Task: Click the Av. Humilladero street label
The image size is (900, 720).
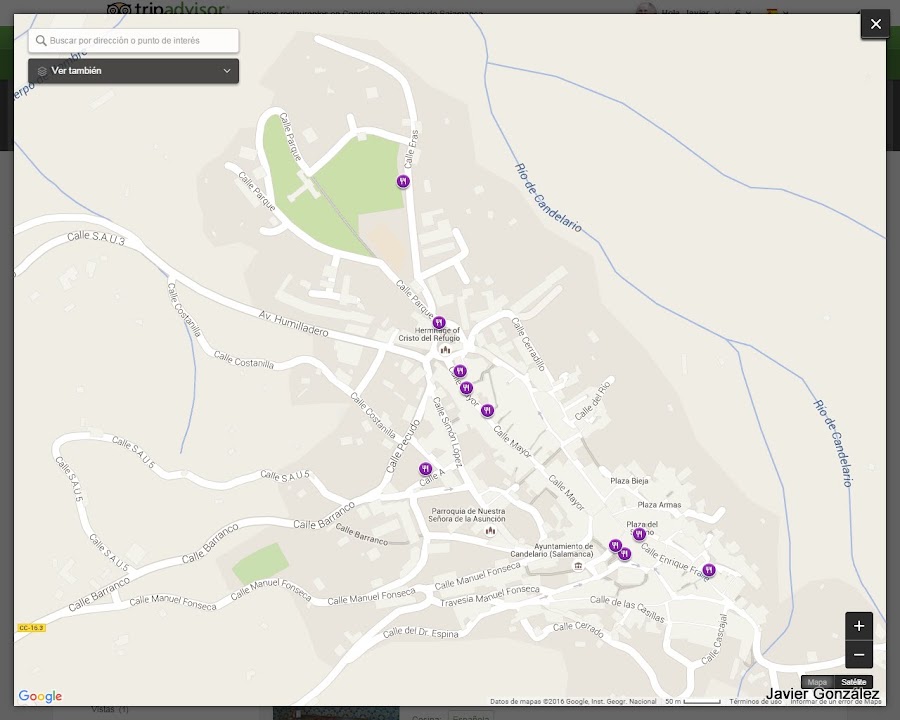Action: (293, 324)
